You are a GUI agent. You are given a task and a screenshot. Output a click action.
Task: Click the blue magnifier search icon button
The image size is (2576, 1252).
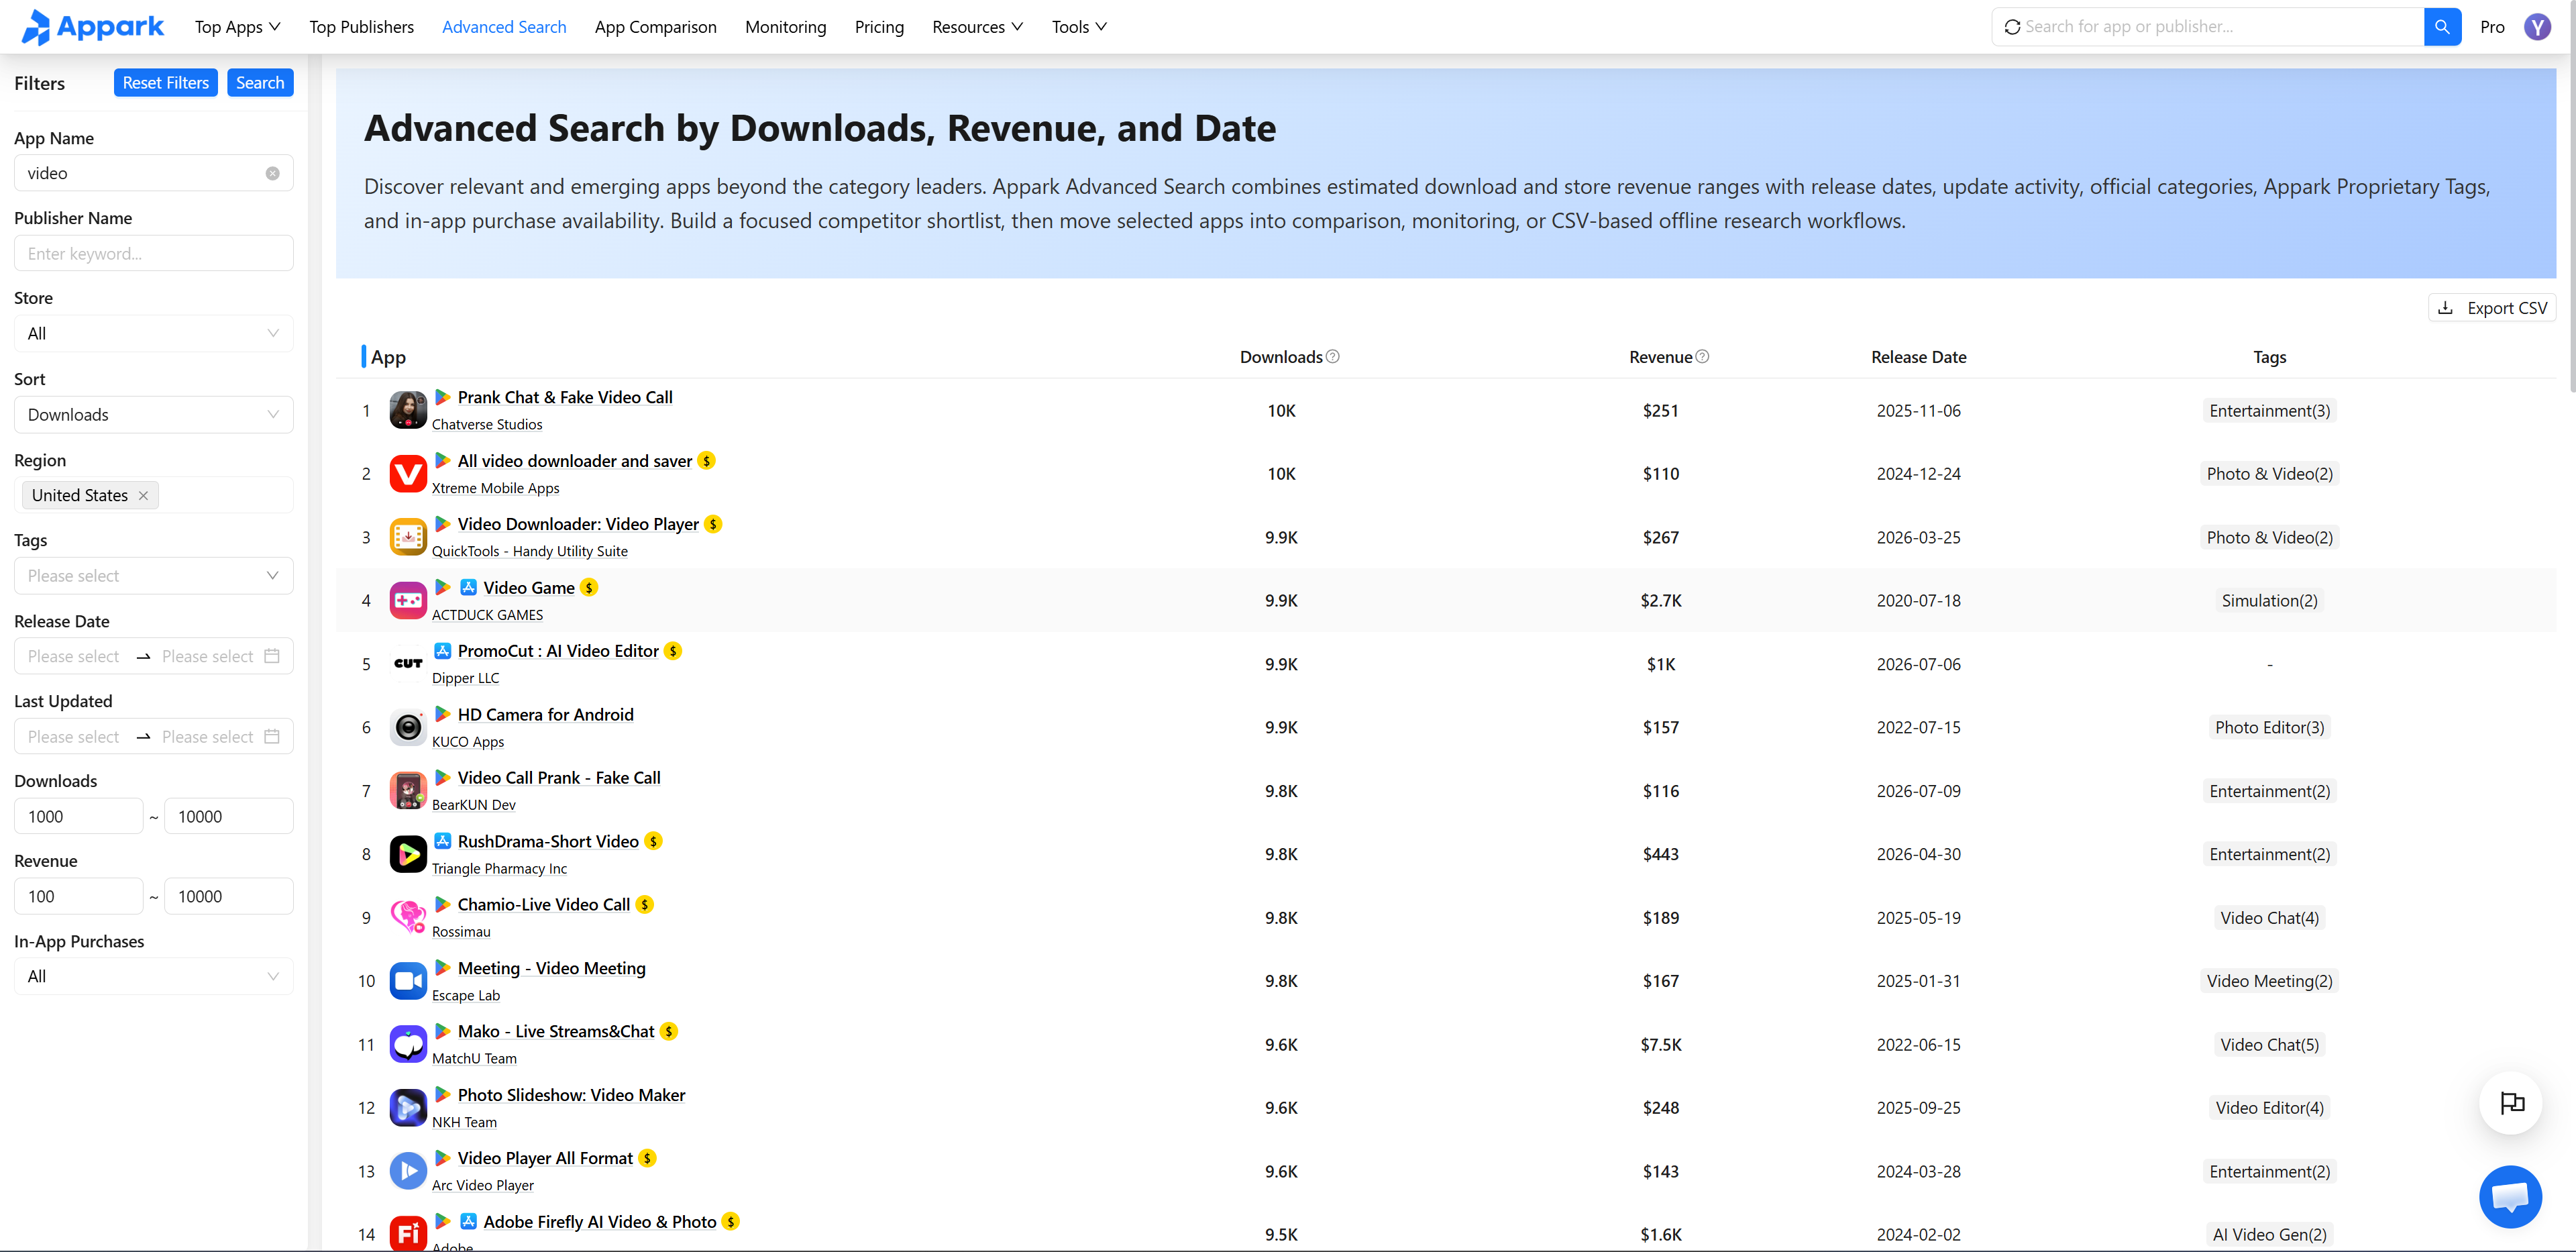[x=2442, y=27]
